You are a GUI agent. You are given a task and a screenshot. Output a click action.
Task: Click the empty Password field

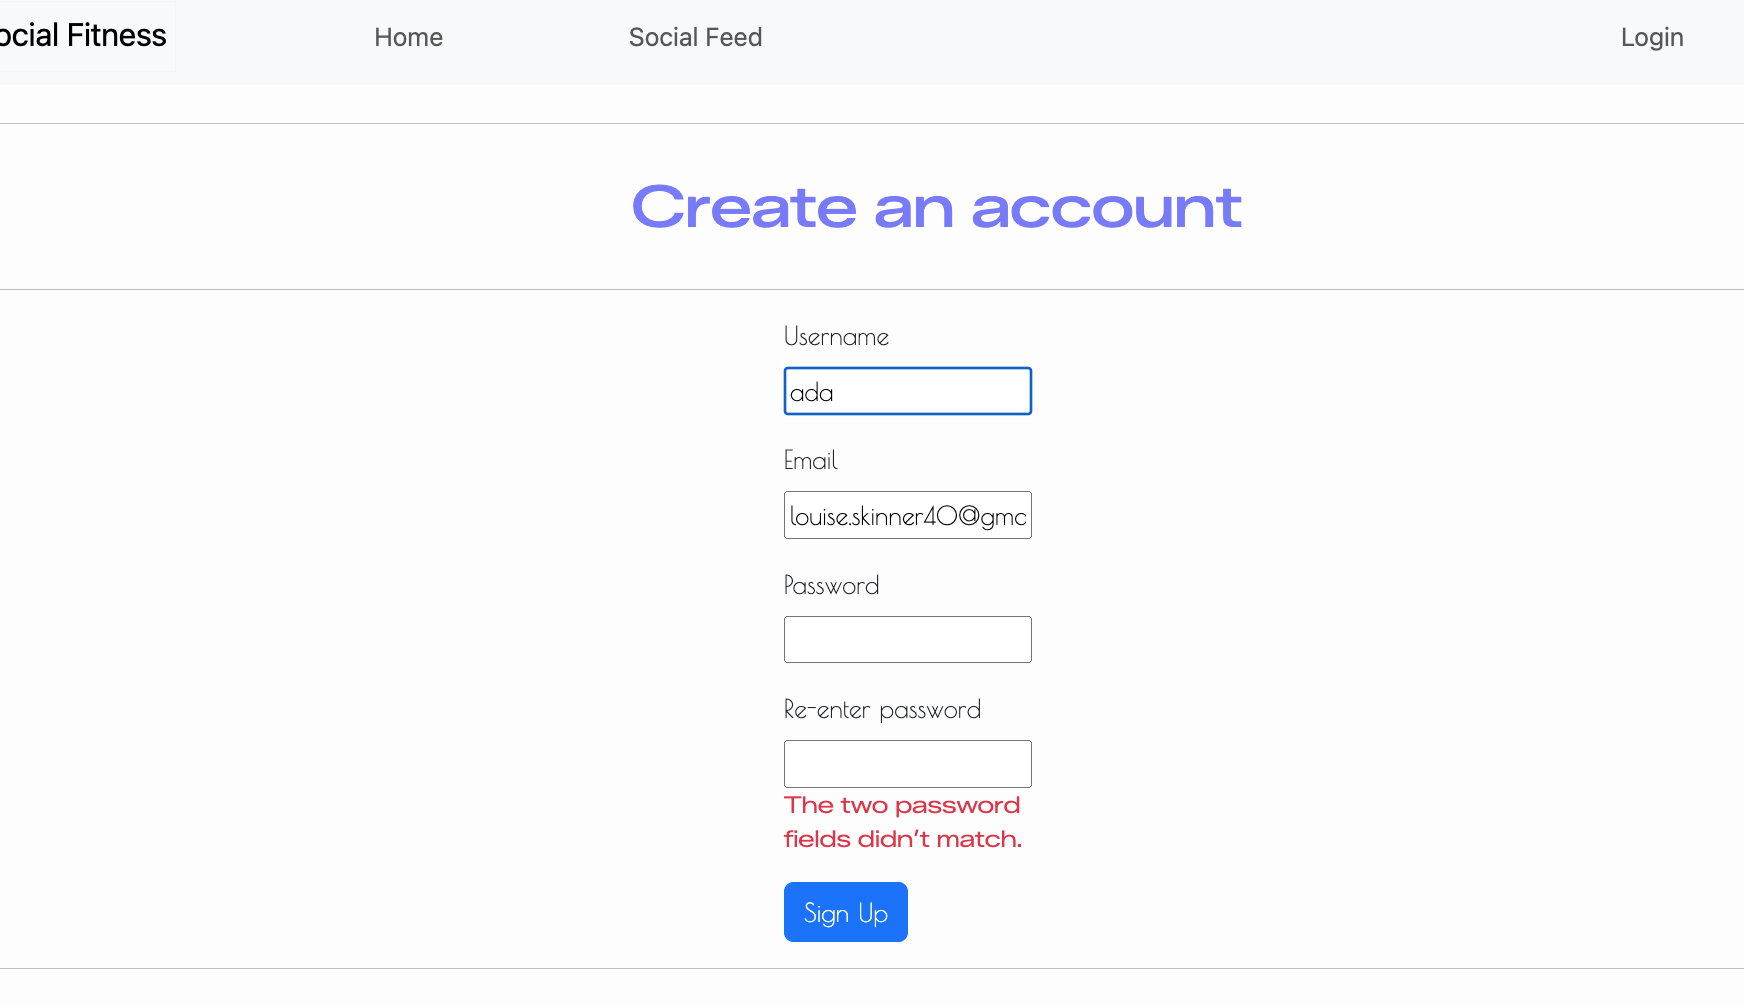click(x=906, y=638)
